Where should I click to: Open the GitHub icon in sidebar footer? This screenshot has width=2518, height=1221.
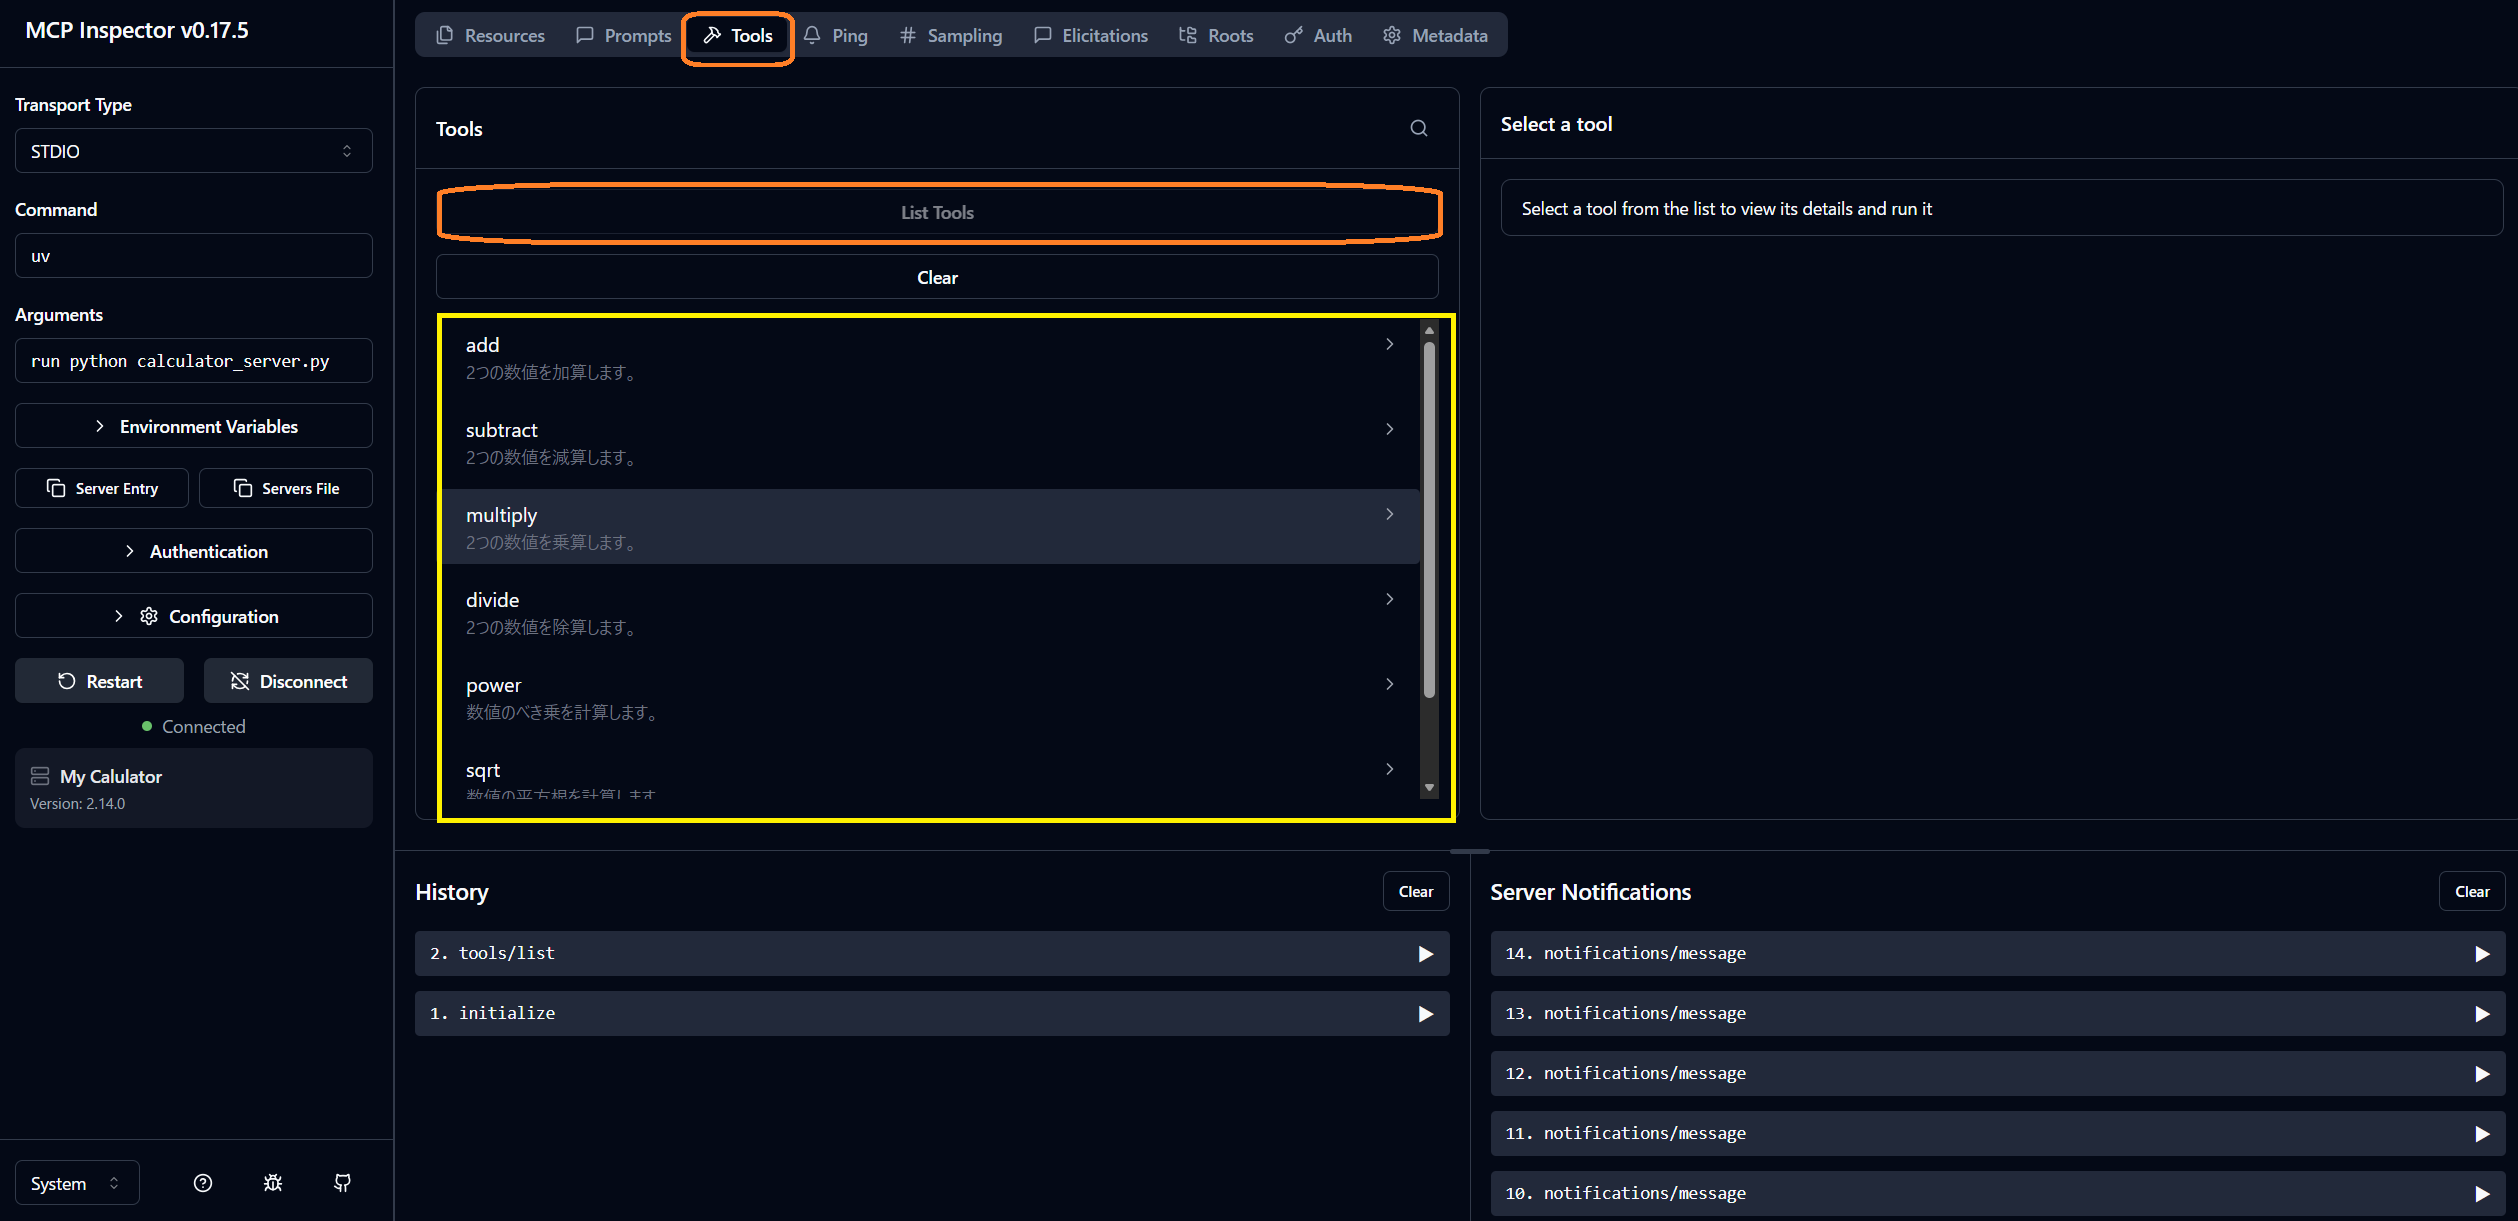tap(342, 1183)
